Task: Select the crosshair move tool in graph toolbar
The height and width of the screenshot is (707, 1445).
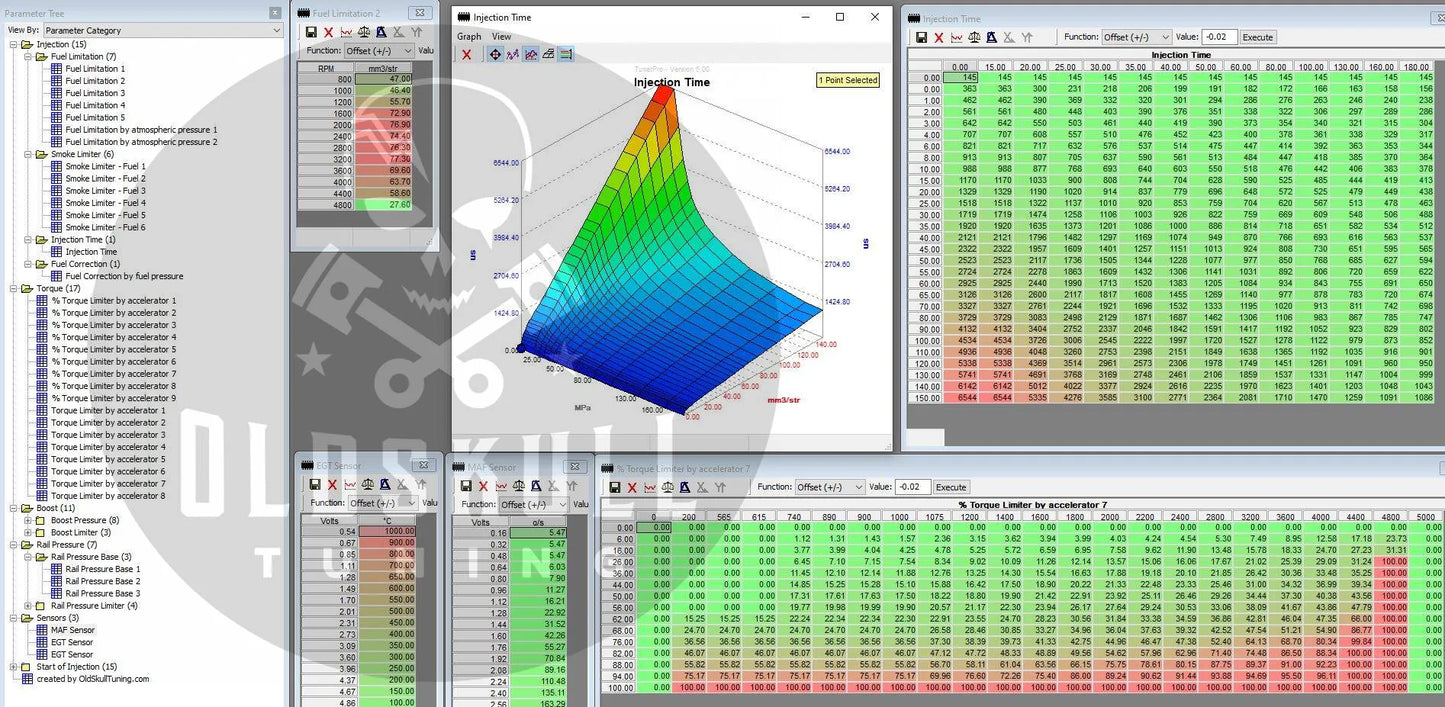Action: tap(495, 54)
